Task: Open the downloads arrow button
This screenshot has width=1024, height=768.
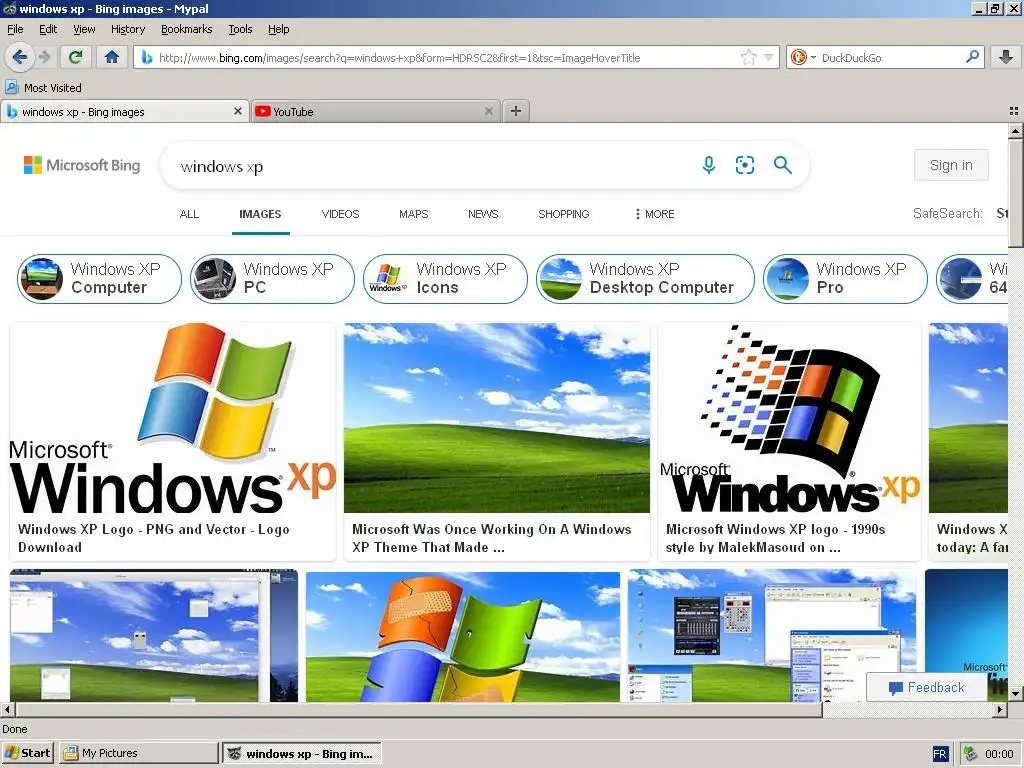Action: (x=1006, y=57)
